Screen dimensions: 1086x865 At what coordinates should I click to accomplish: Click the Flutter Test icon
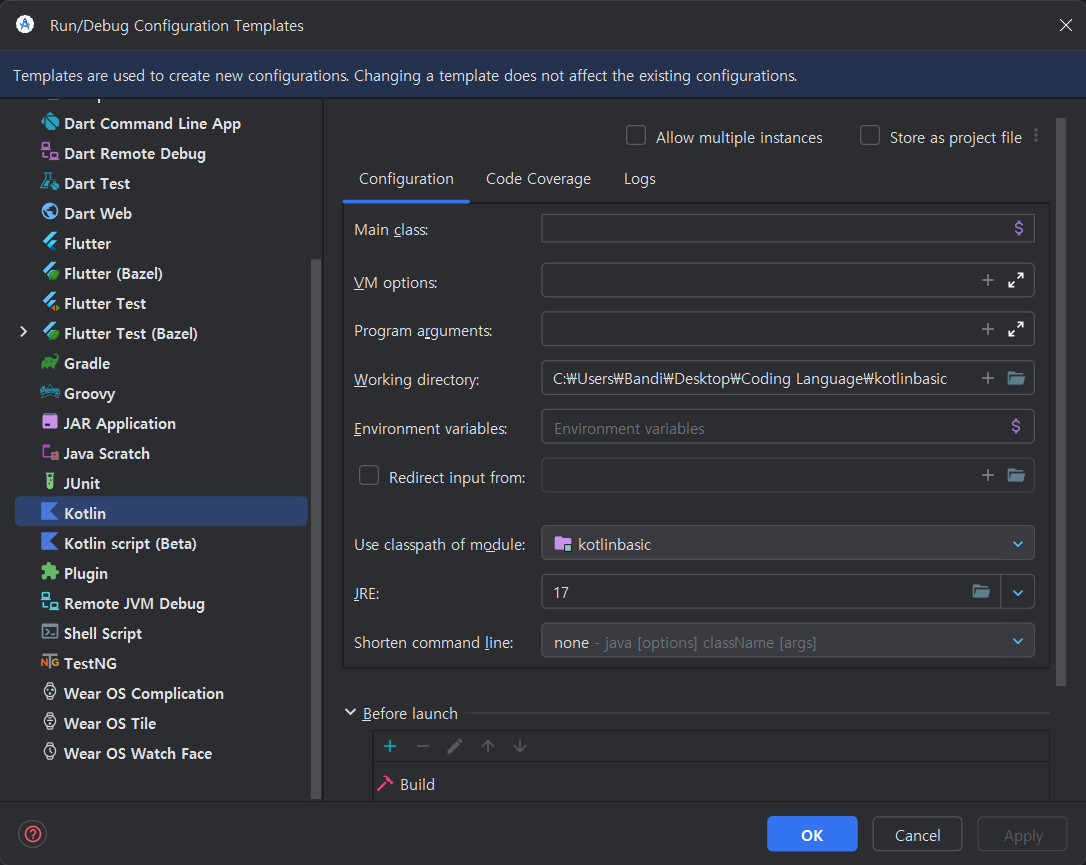[x=50, y=302]
